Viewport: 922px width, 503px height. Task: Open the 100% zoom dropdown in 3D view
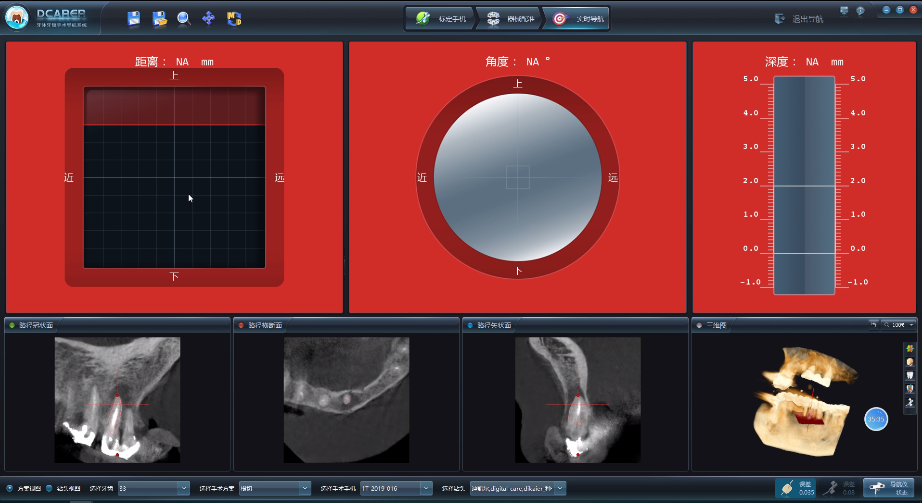click(903, 325)
